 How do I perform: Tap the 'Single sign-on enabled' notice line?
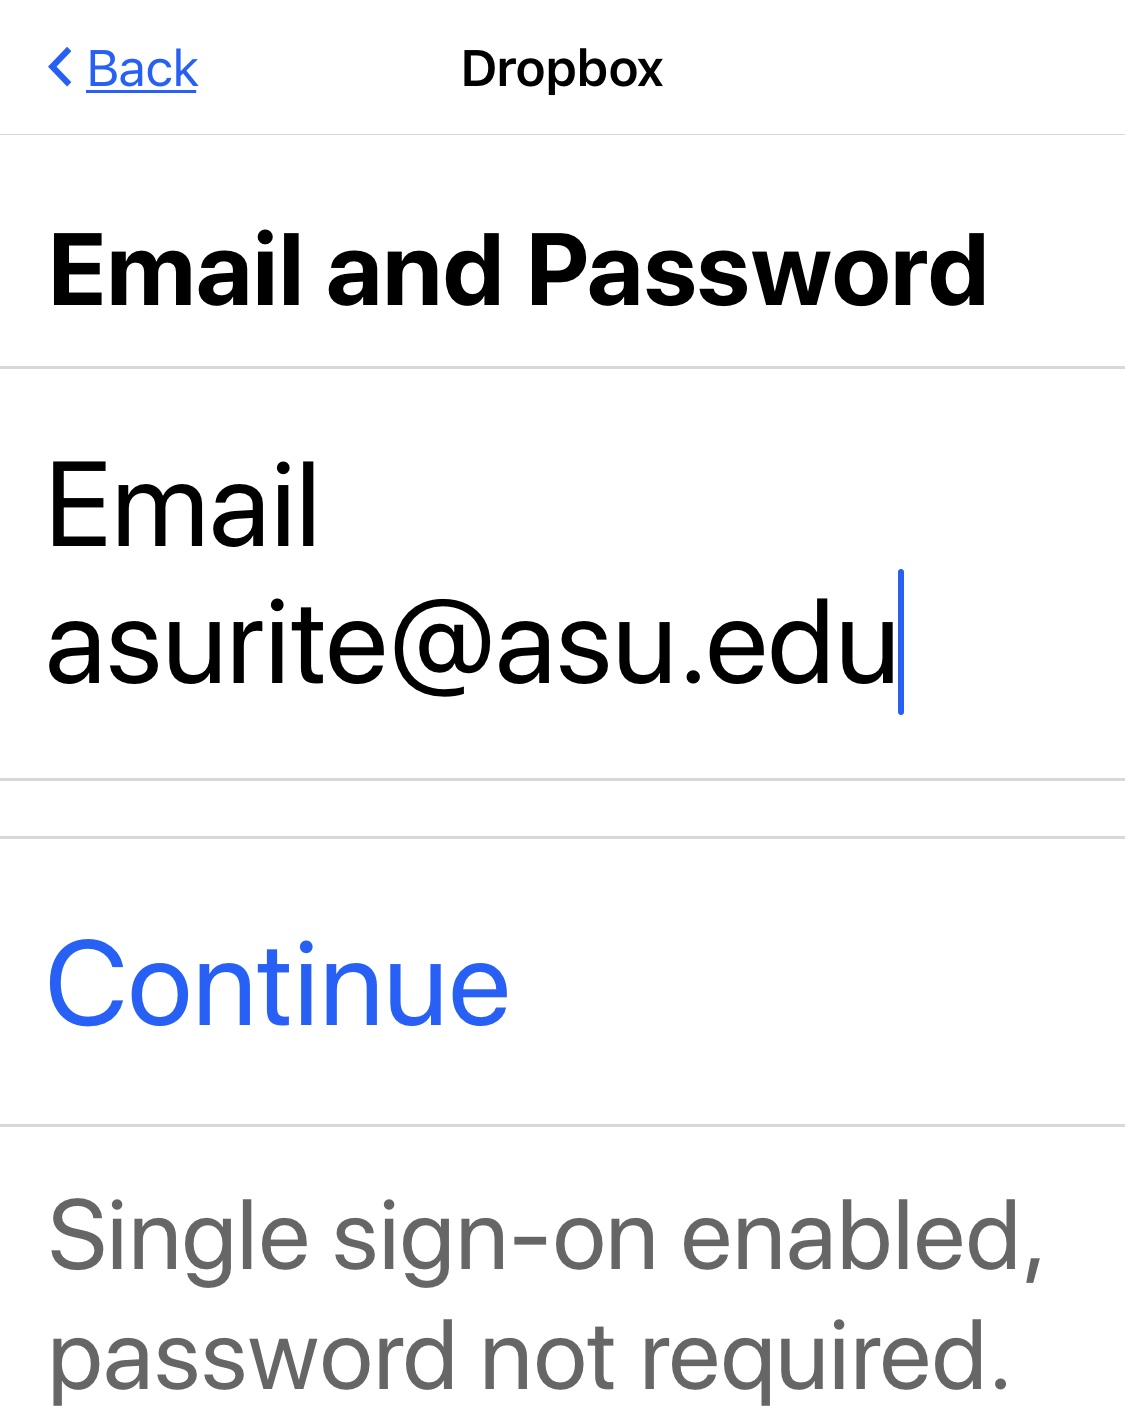point(545,1238)
